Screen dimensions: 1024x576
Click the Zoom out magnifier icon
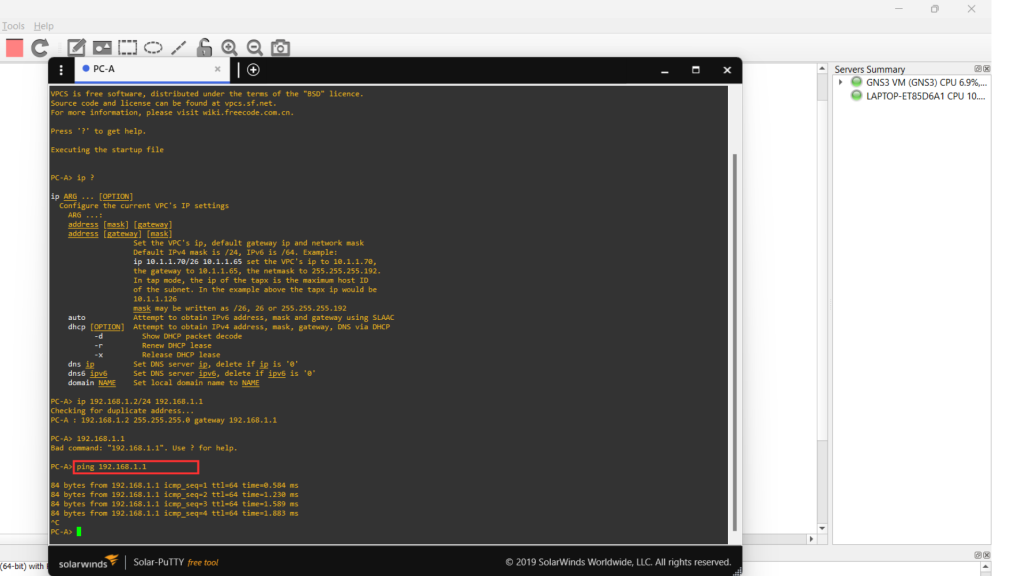coord(254,47)
